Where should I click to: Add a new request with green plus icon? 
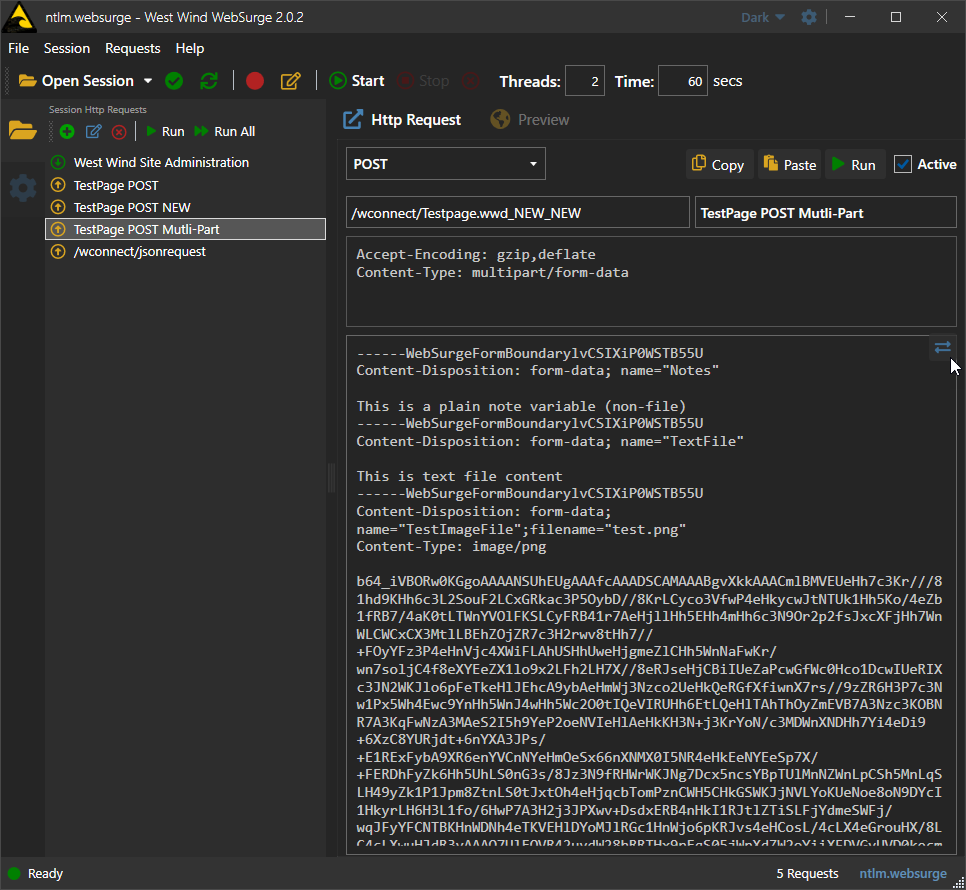[67, 131]
